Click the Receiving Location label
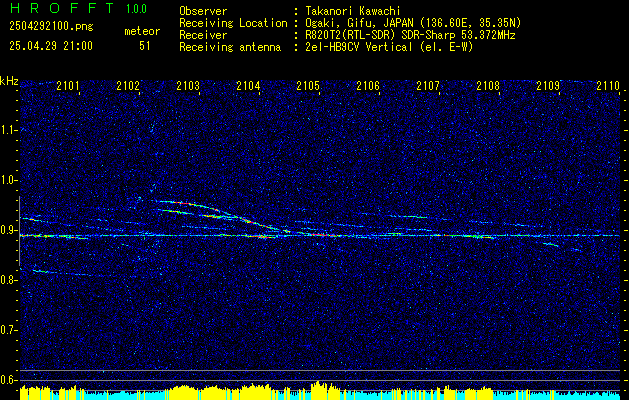629x400 pixels. click(x=233, y=23)
